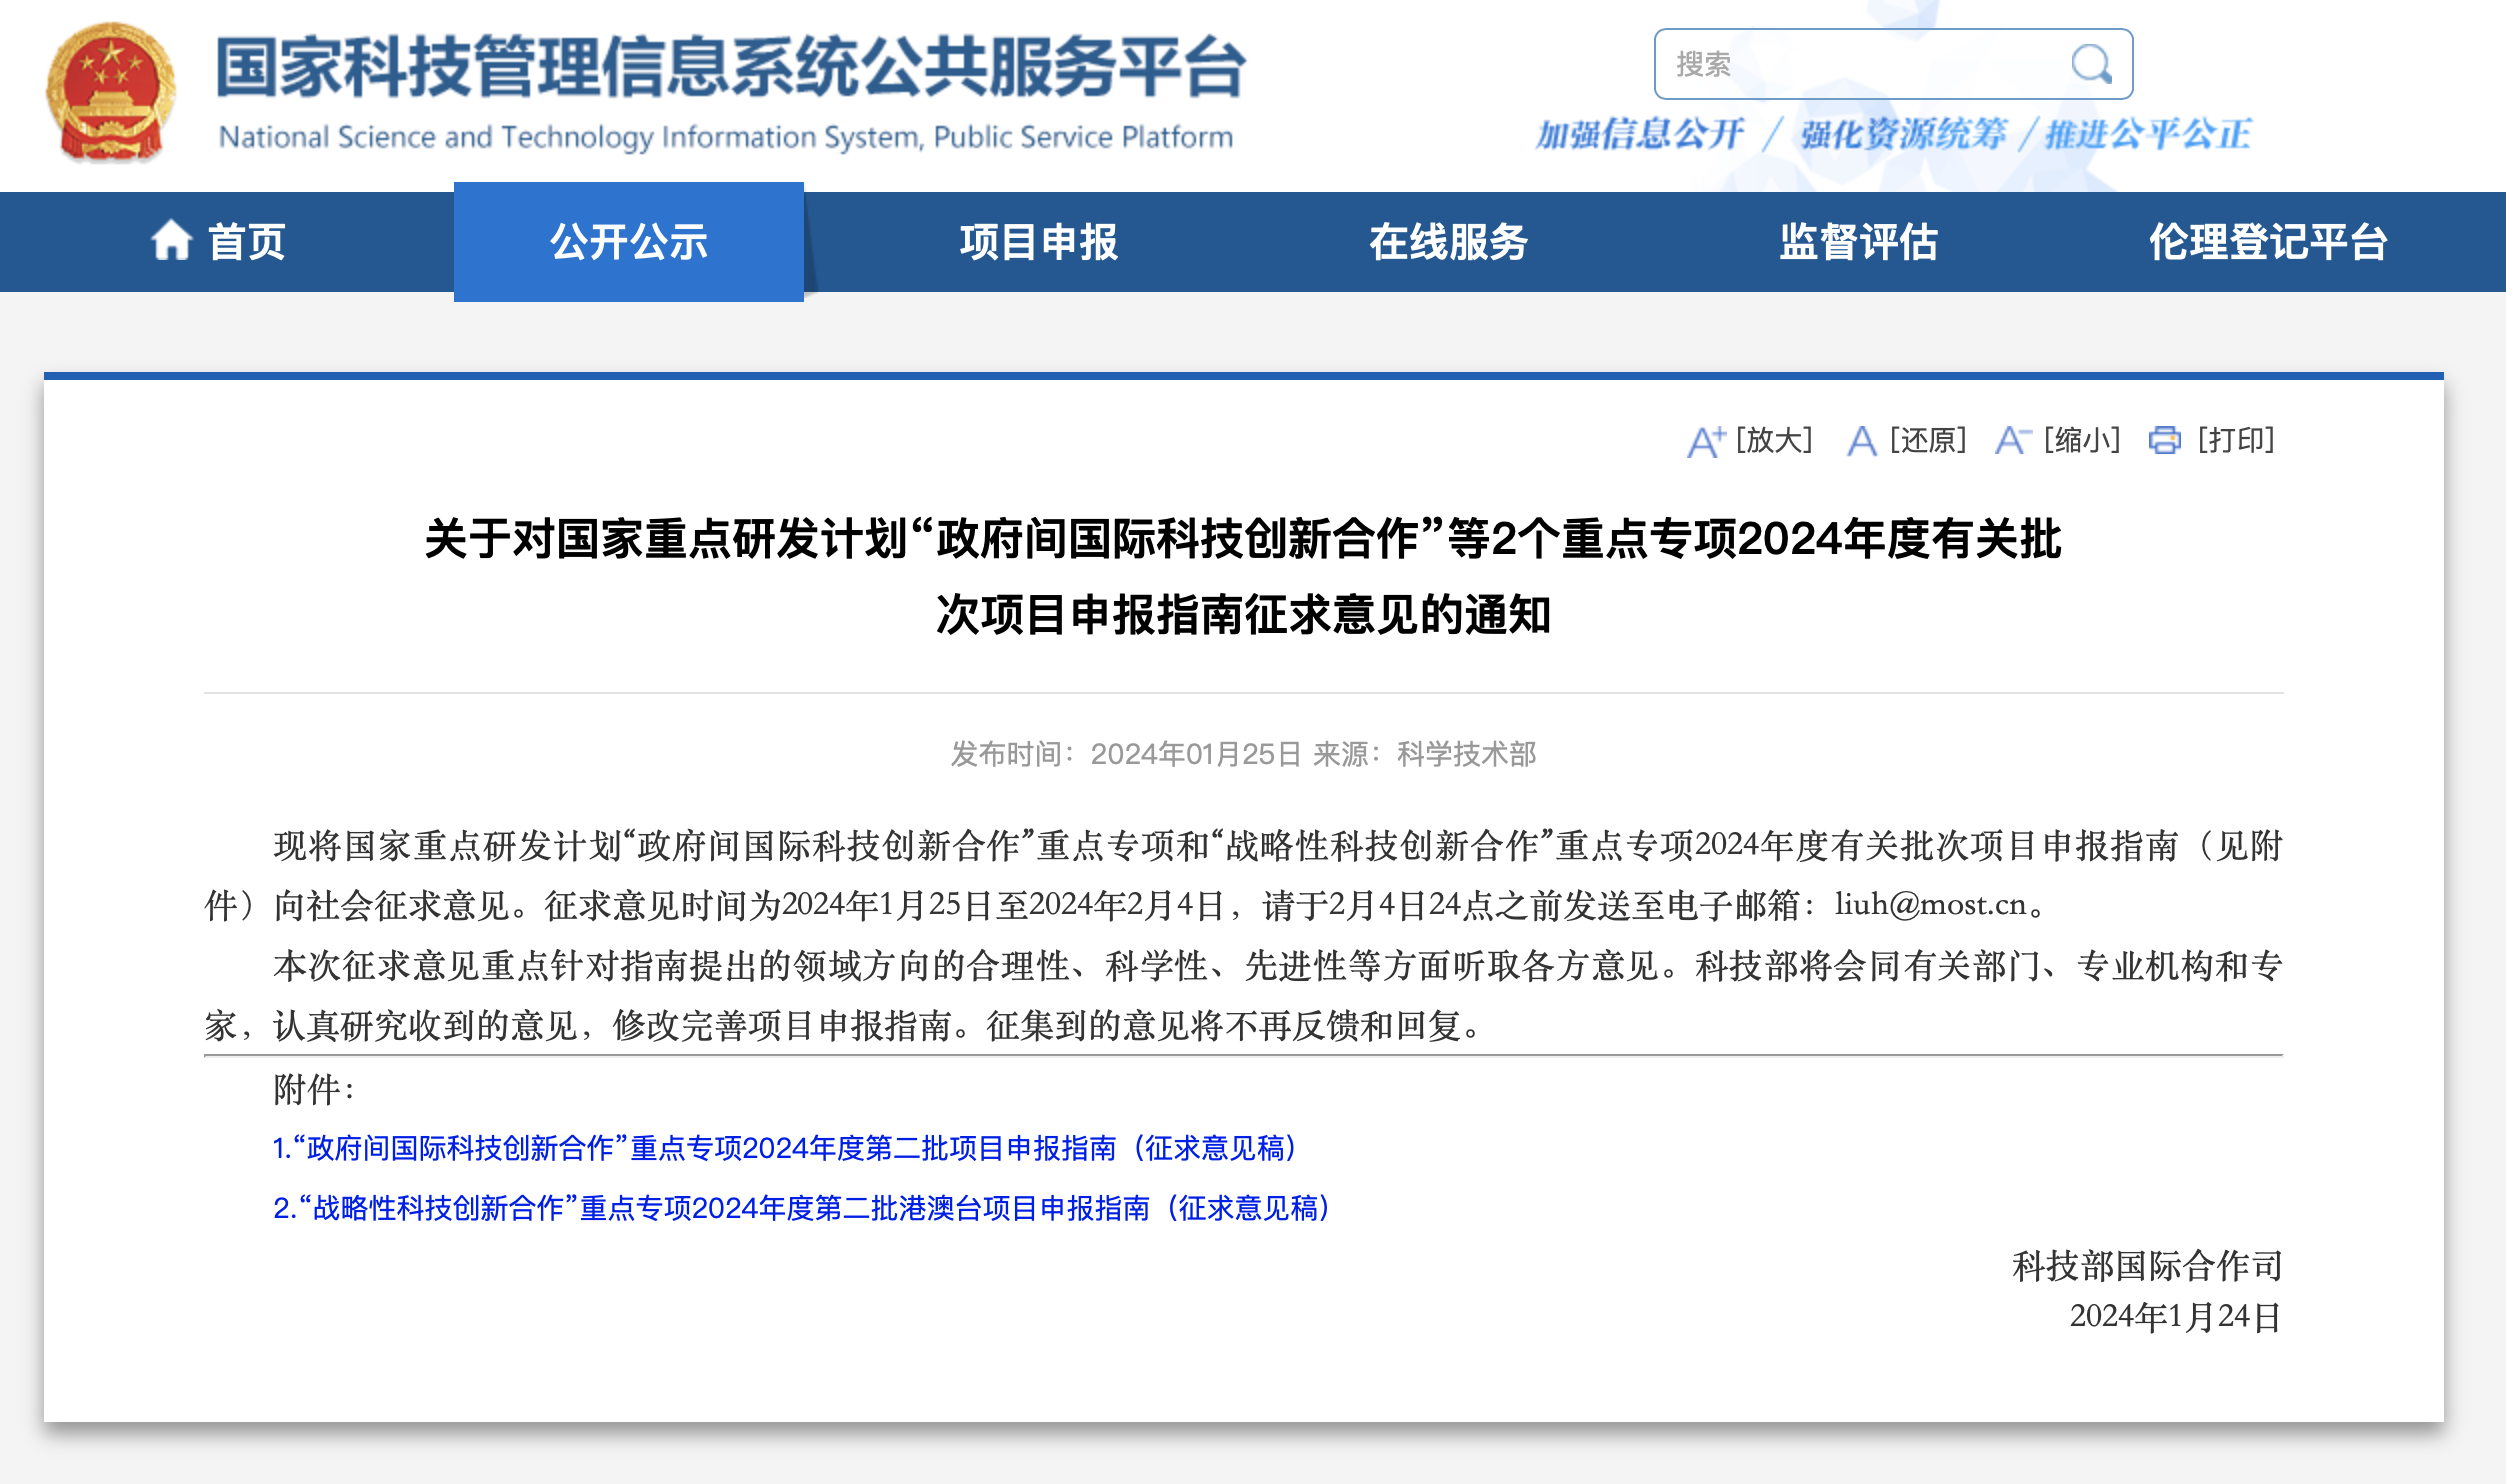Click the slogan 推进公平公正
Viewport: 2506px width, 1484px height.
(2148, 134)
